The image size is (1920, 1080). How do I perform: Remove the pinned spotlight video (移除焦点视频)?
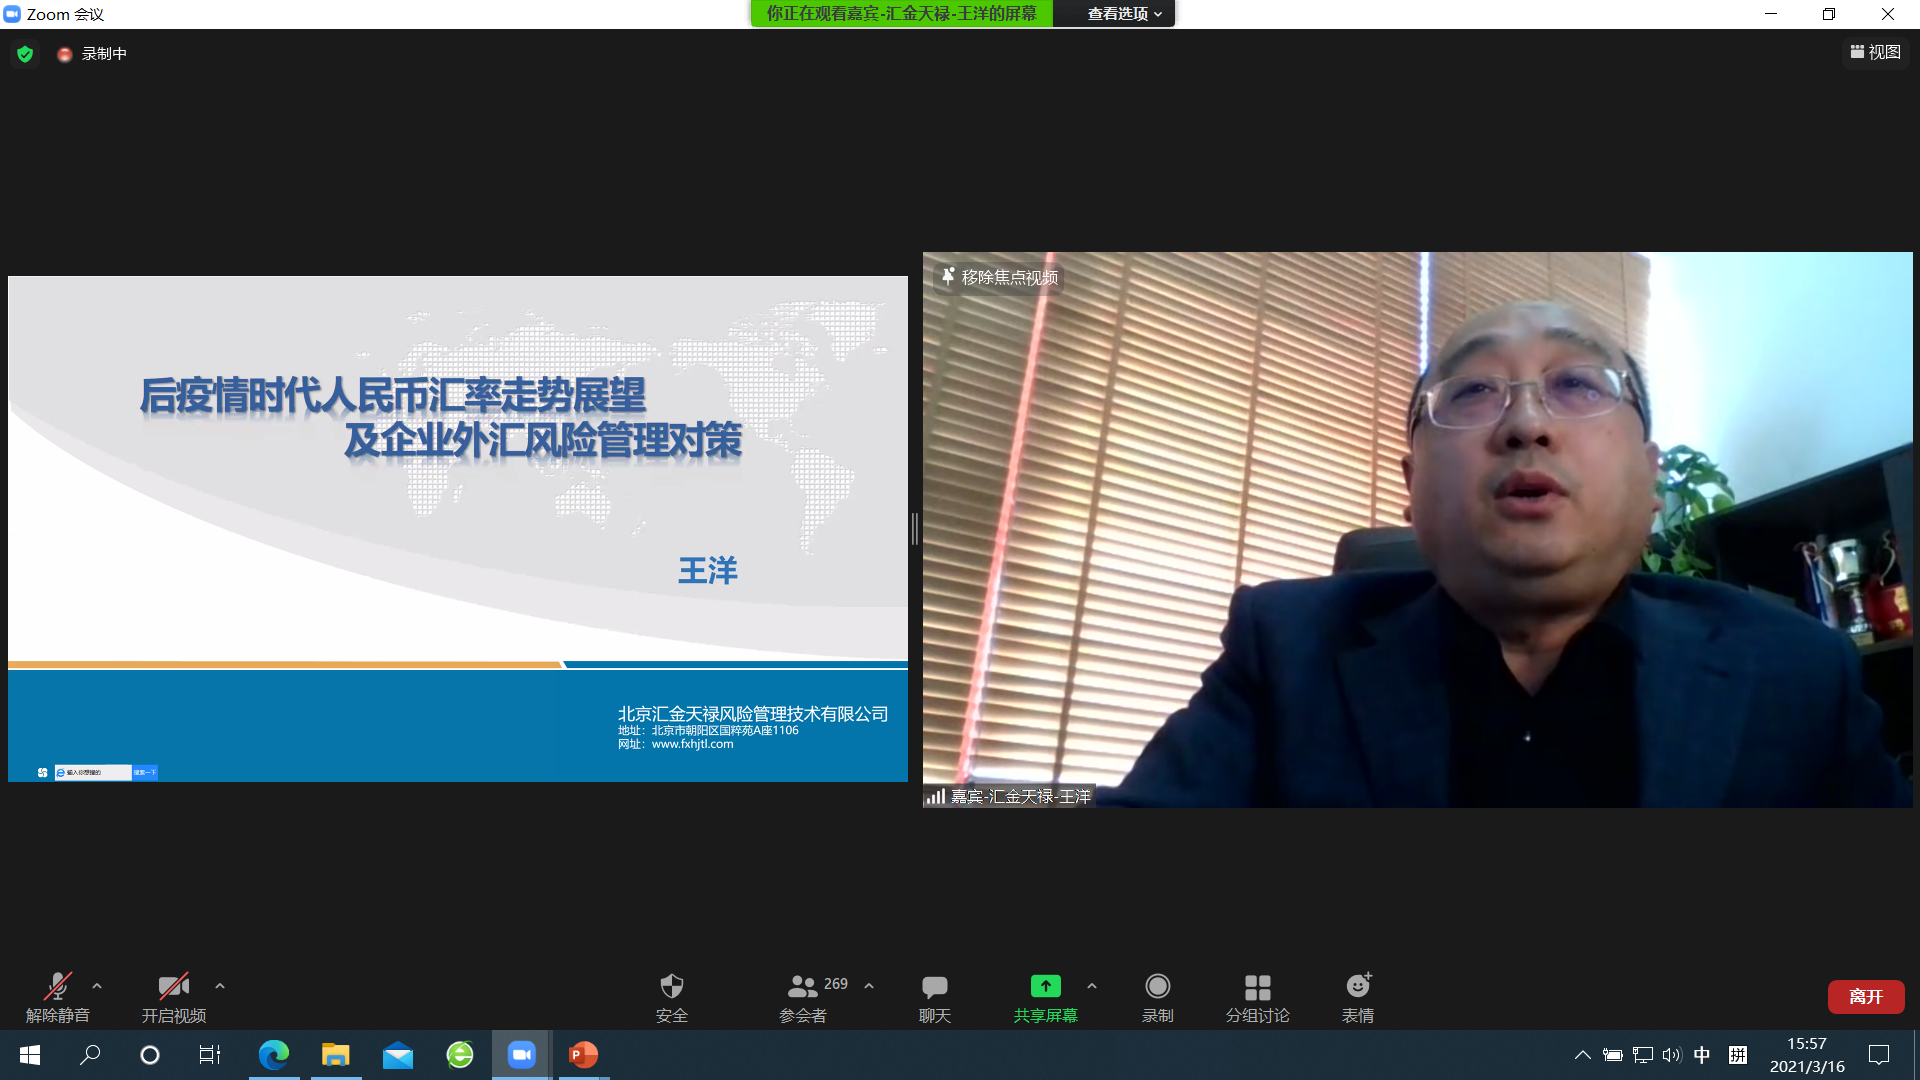coord(998,277)
